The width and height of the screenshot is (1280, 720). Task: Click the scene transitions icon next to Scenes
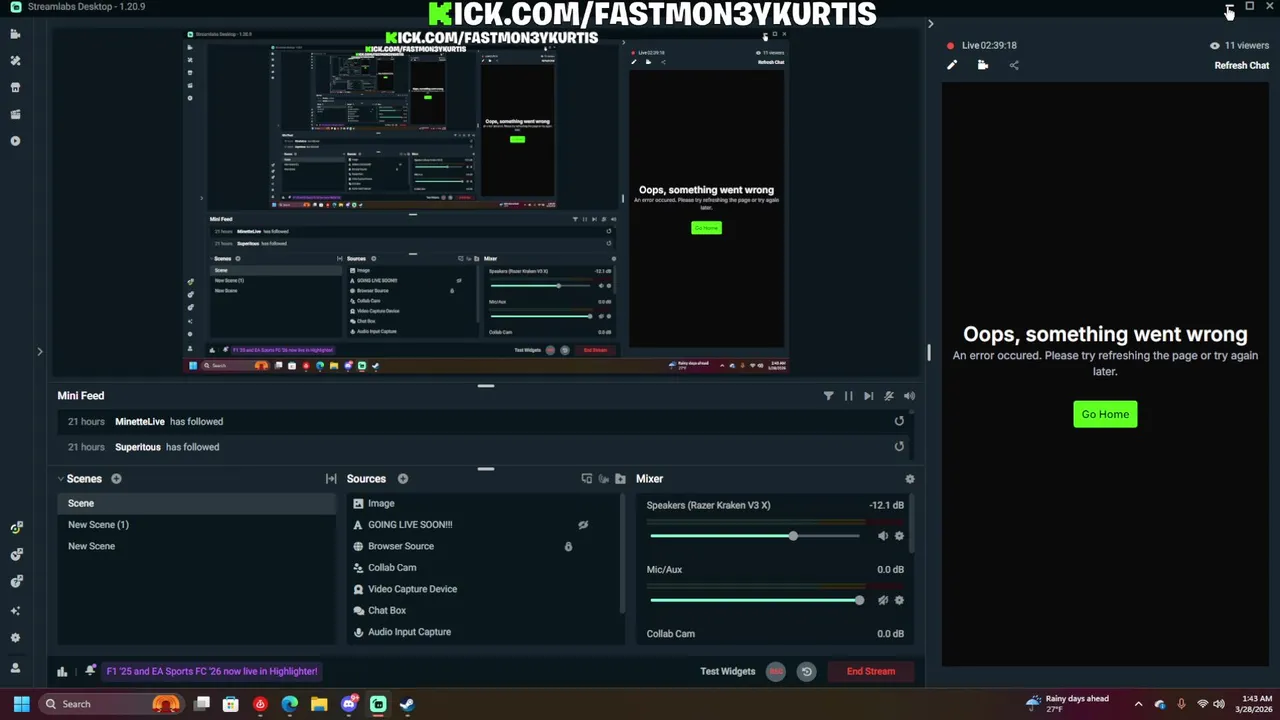pos(331,479)
